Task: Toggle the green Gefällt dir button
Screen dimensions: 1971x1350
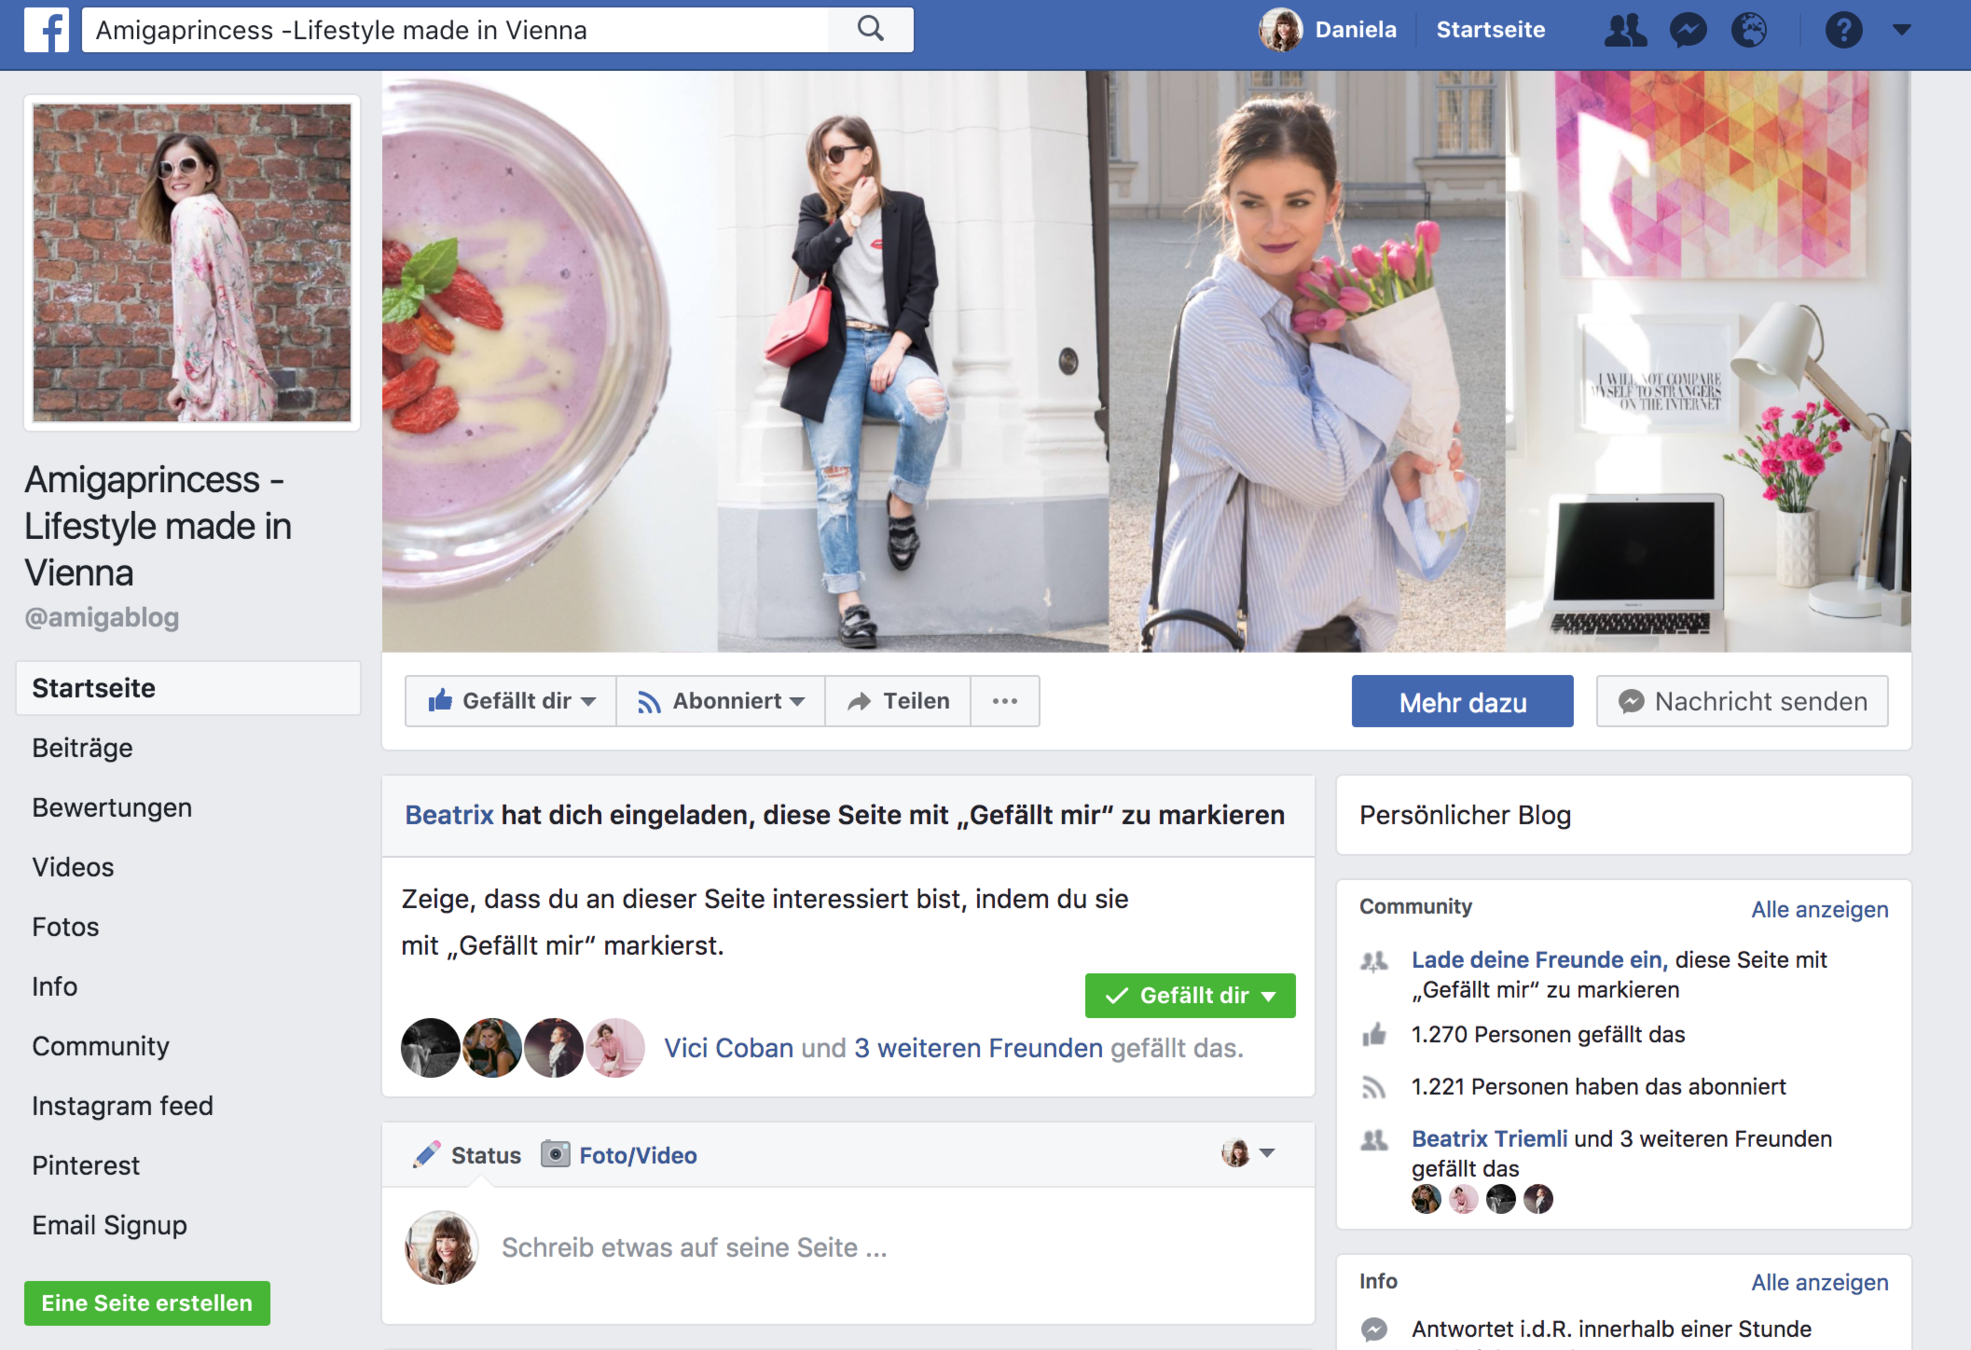Action: pyautogui.click(x=1189, y=996)
